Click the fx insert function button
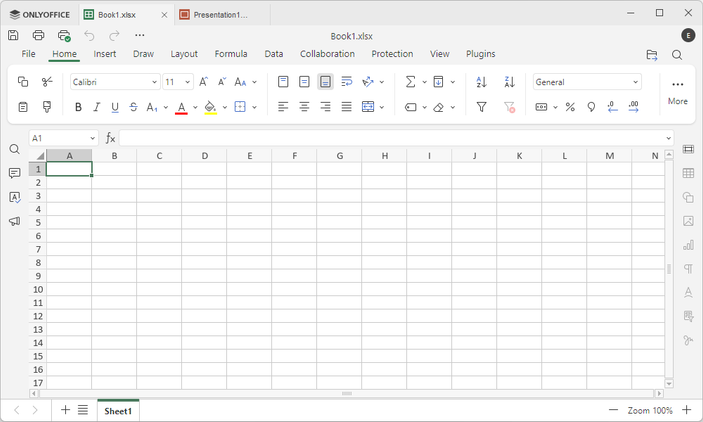The height and width of the screenshot is (422, 703). (110, 138)
